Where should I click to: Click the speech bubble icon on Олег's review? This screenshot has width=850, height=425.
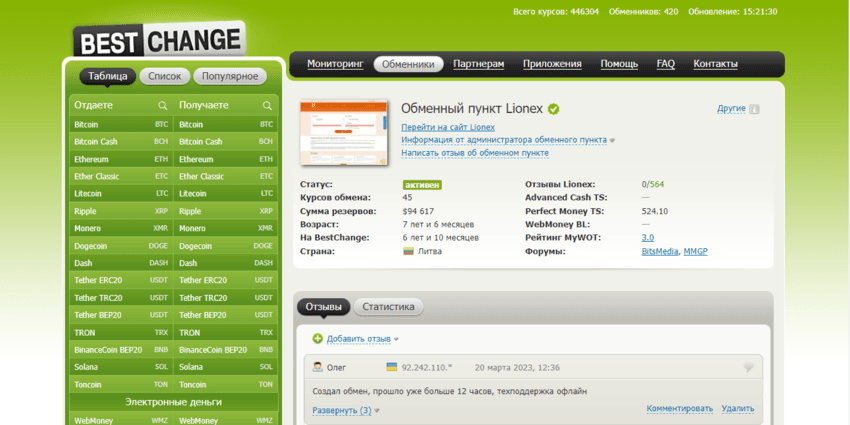[748, 368]
